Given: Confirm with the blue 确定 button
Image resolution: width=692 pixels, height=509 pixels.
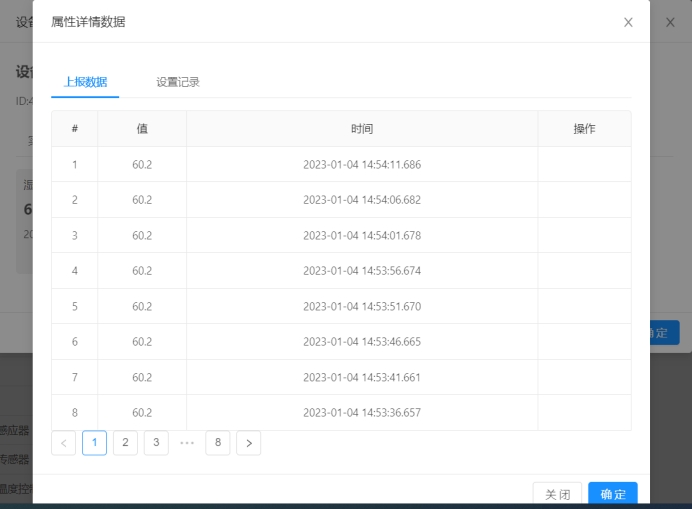Looking at the screenshot, I should pyautogui.click(x=612, y=494).
